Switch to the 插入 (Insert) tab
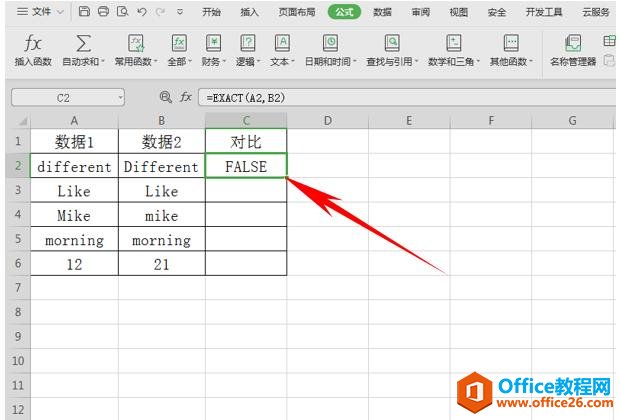Image resolution: width=620 pixels, height=420 pixels. click(250, 12)
